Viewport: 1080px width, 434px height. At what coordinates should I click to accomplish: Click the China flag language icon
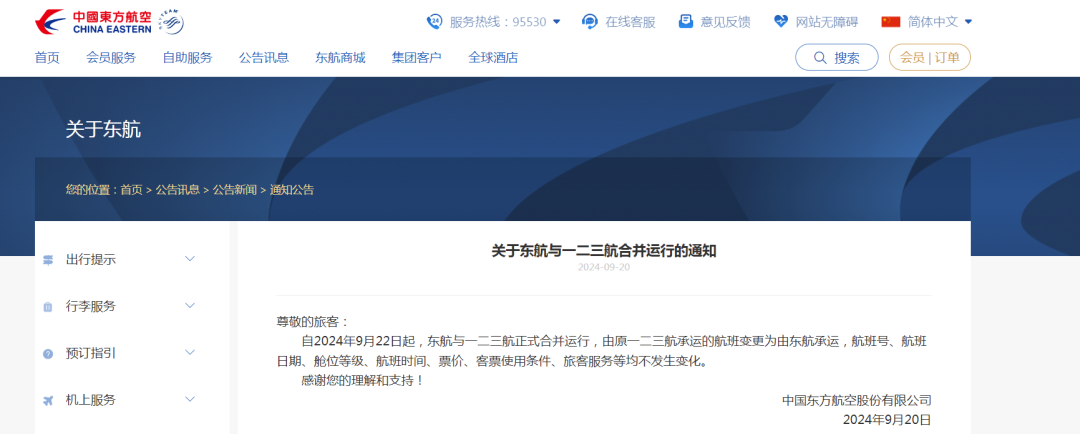click(x=890, y=21)
